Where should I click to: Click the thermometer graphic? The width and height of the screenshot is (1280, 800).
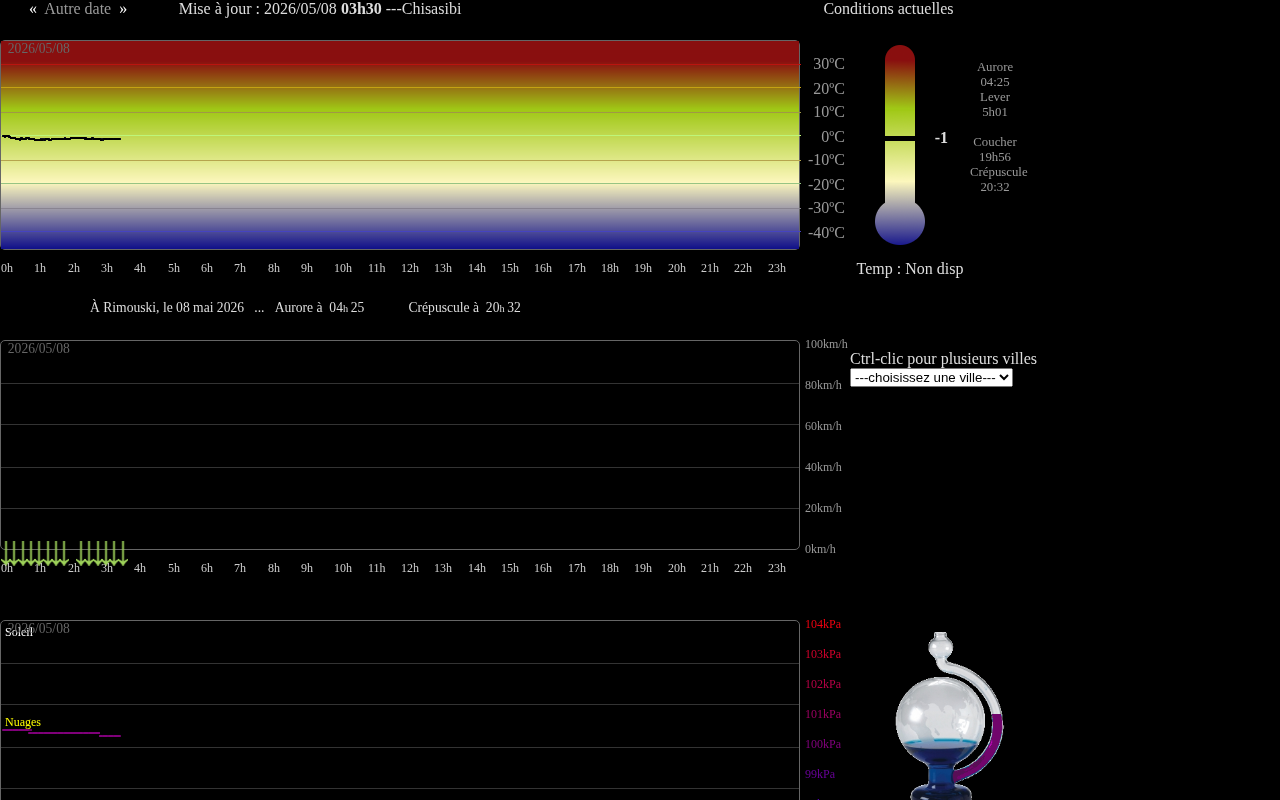900,145
